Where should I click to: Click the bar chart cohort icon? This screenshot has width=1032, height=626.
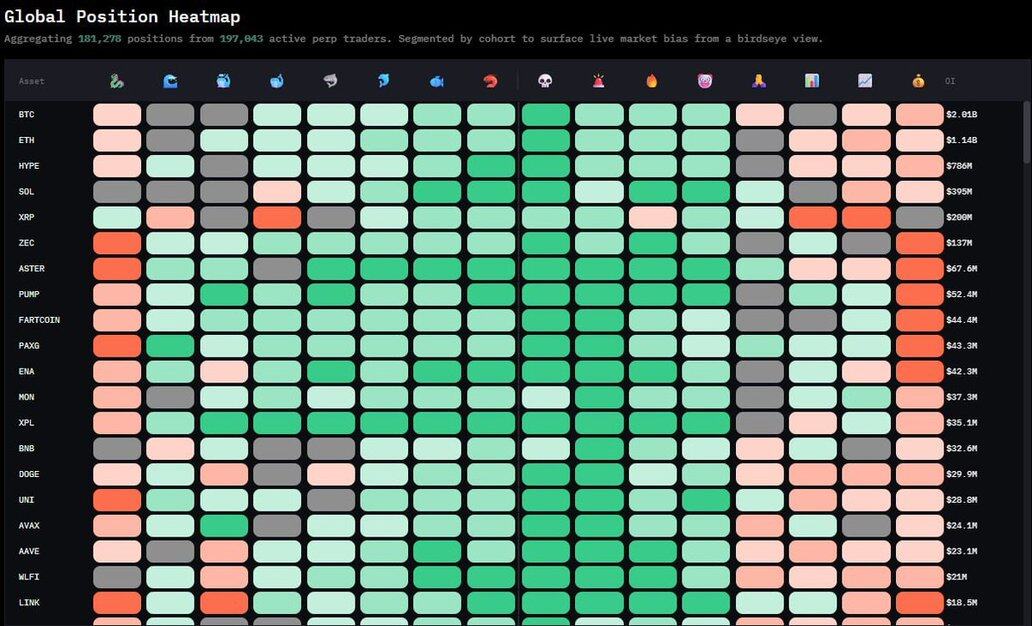pyautogui.click(x=812, y=81)
